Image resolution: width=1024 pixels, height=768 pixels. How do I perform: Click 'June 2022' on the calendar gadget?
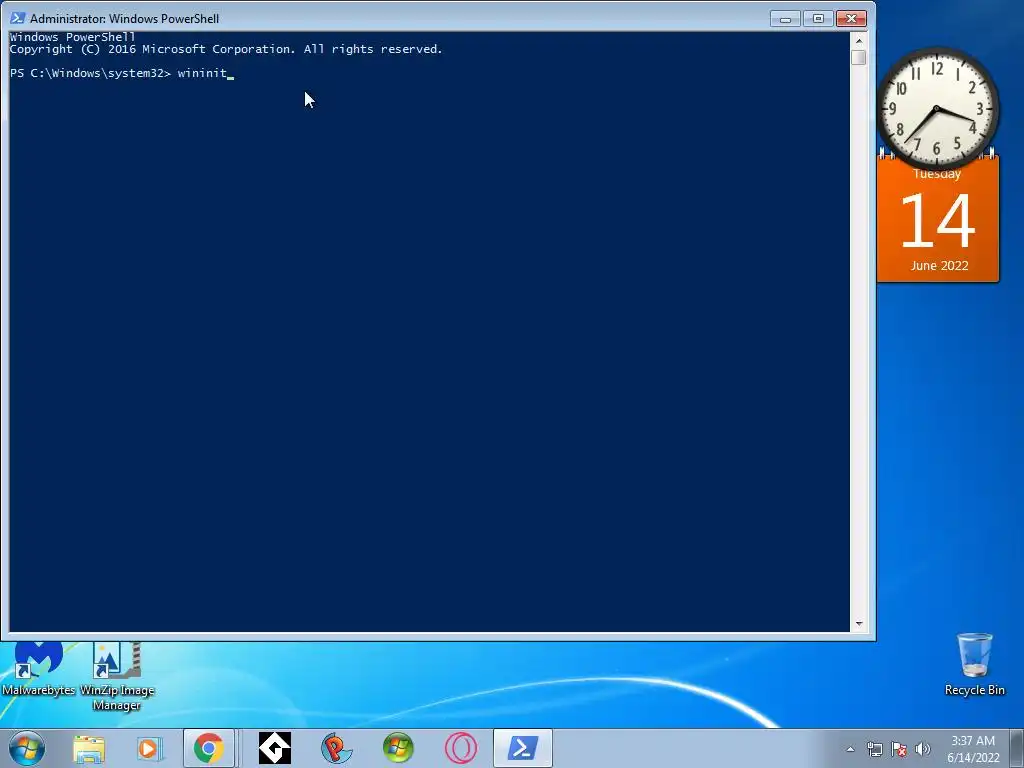tap(939, 265)
